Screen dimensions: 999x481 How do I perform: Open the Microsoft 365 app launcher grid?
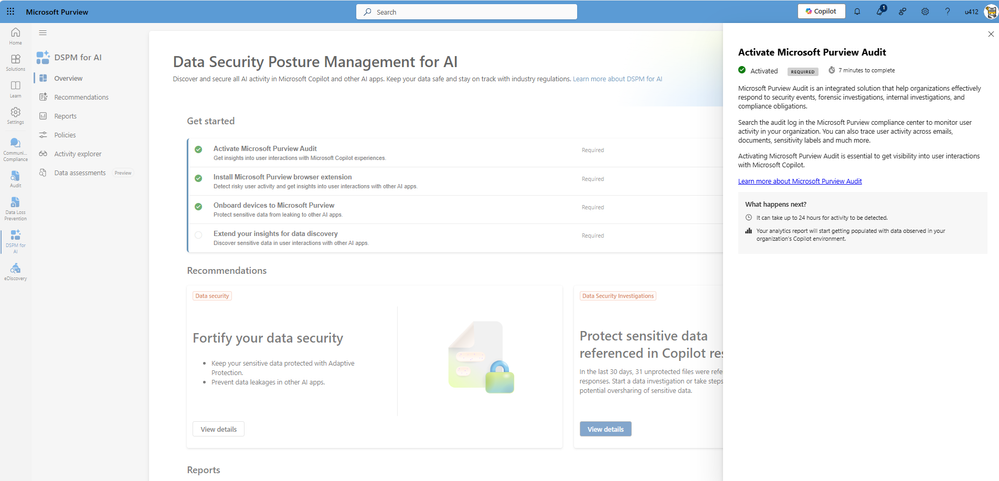11,11
